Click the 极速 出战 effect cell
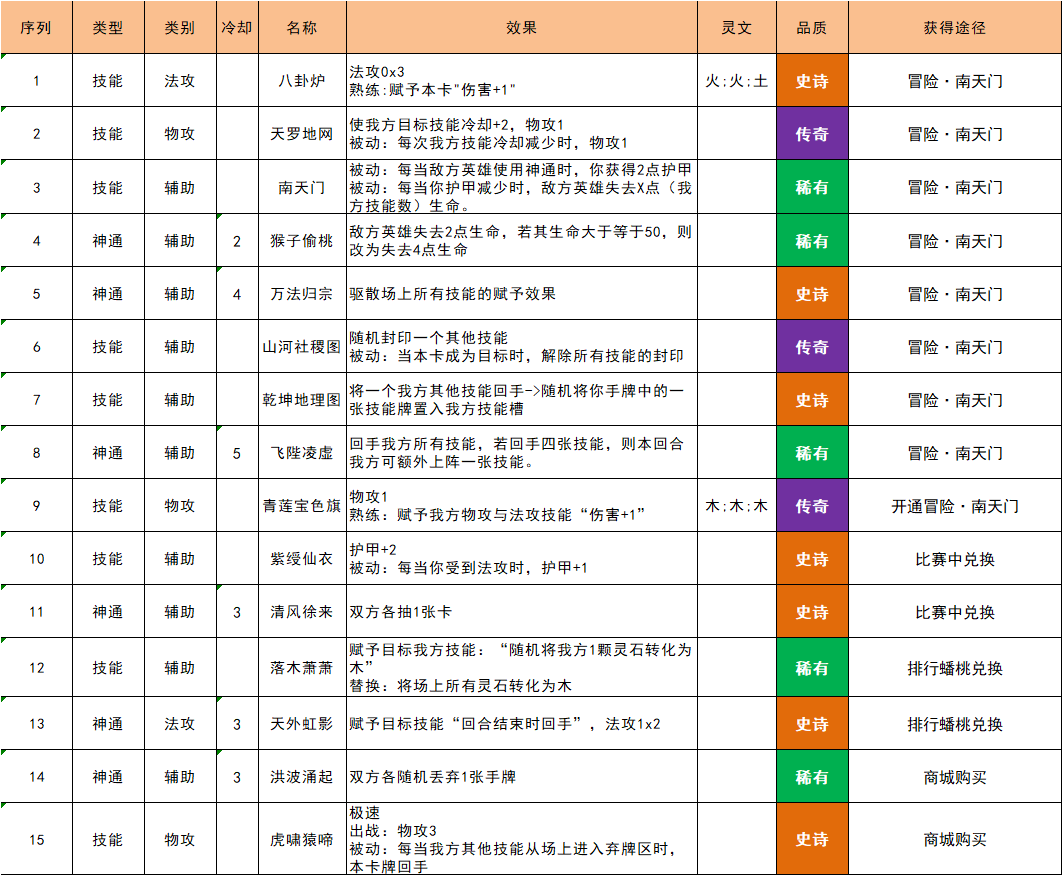Image resolution: width=1062 pixels, height=875 pixels. (x=522, y=839)
